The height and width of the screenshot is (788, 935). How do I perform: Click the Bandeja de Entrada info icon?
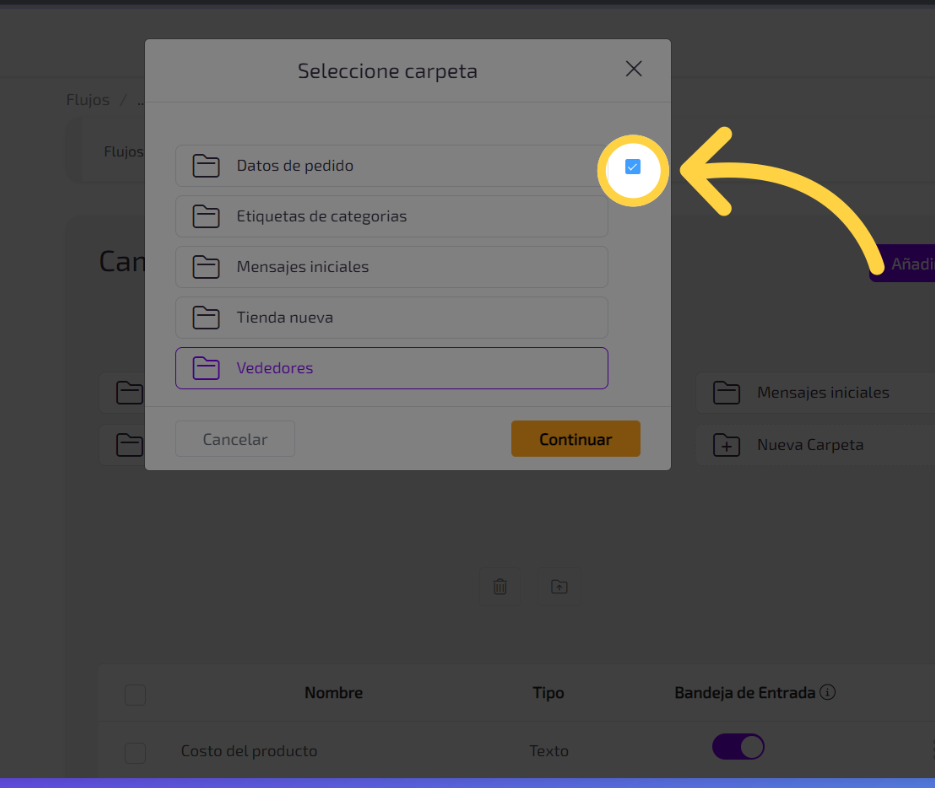[828, 692]
